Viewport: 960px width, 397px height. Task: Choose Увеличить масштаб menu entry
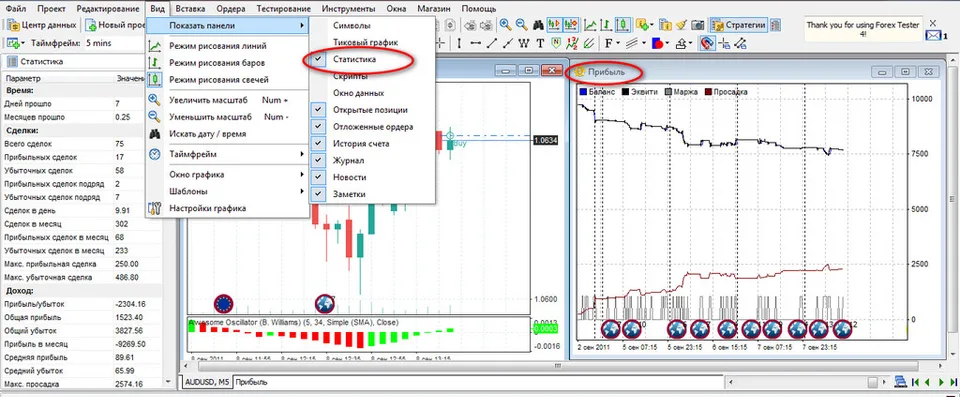point(227,100)
